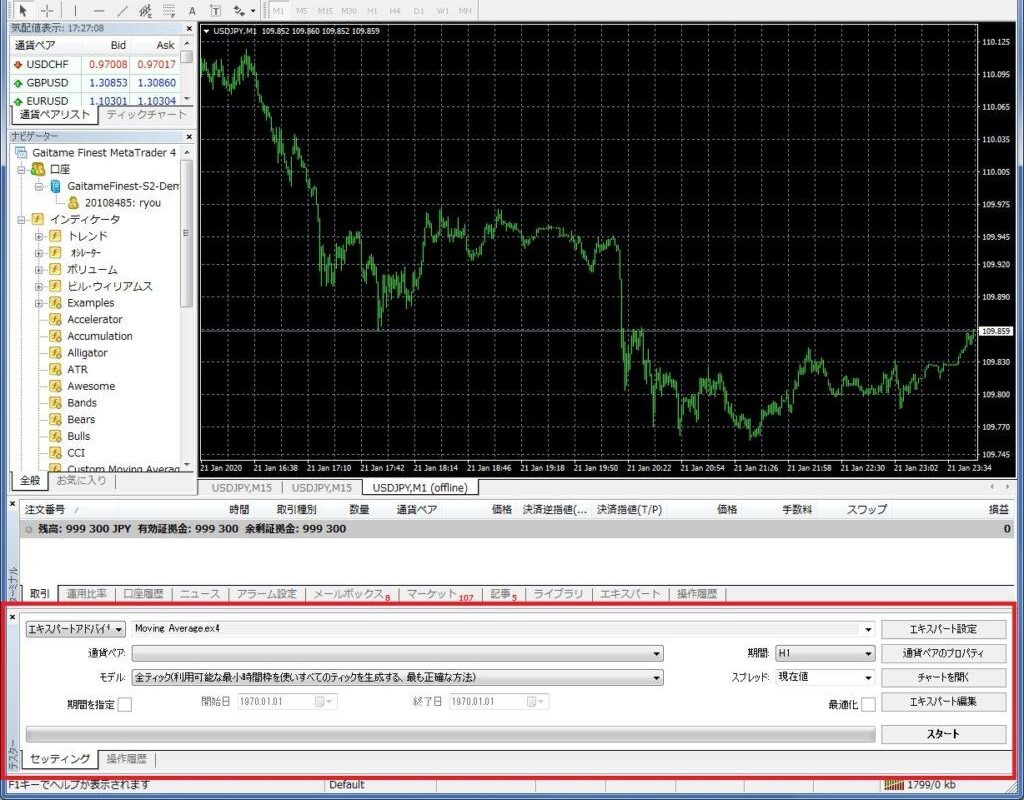Select the Fibonacci retracement tool

click(168, 10)
